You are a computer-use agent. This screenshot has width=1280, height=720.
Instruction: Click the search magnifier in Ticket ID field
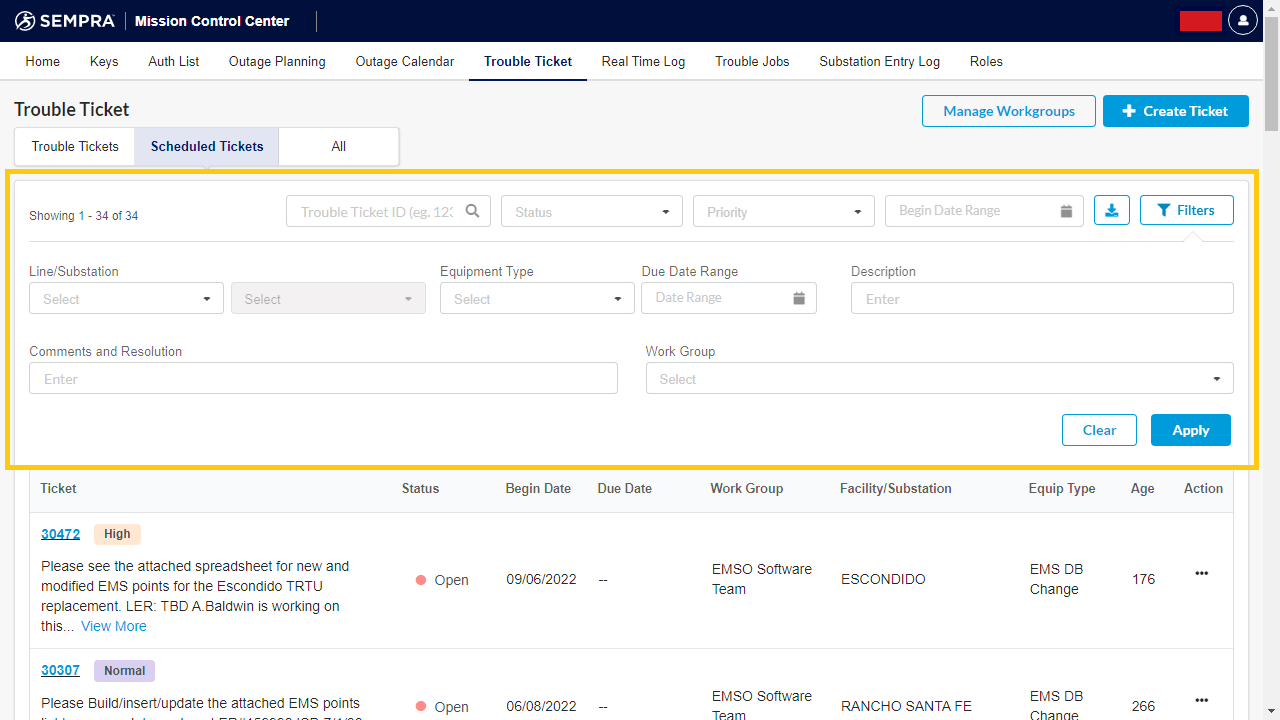pos(472,211)
